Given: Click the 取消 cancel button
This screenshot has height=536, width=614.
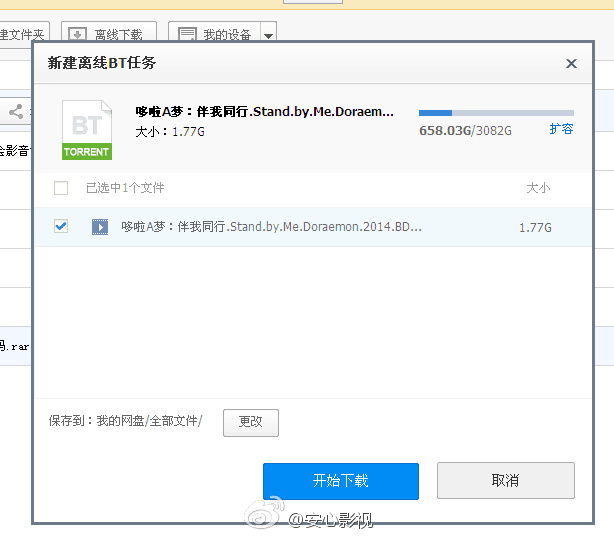Looking at the screenshot, I should [x=506, y=480].
